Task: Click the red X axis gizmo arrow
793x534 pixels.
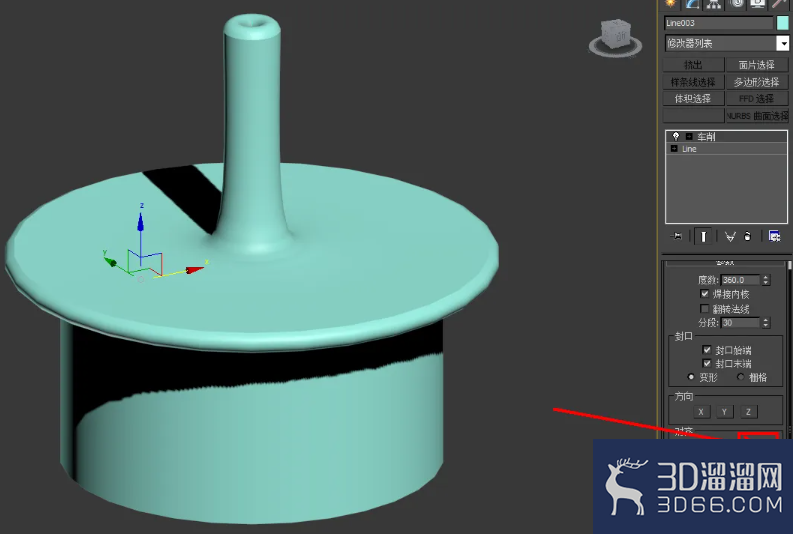Action: (194, 270)
